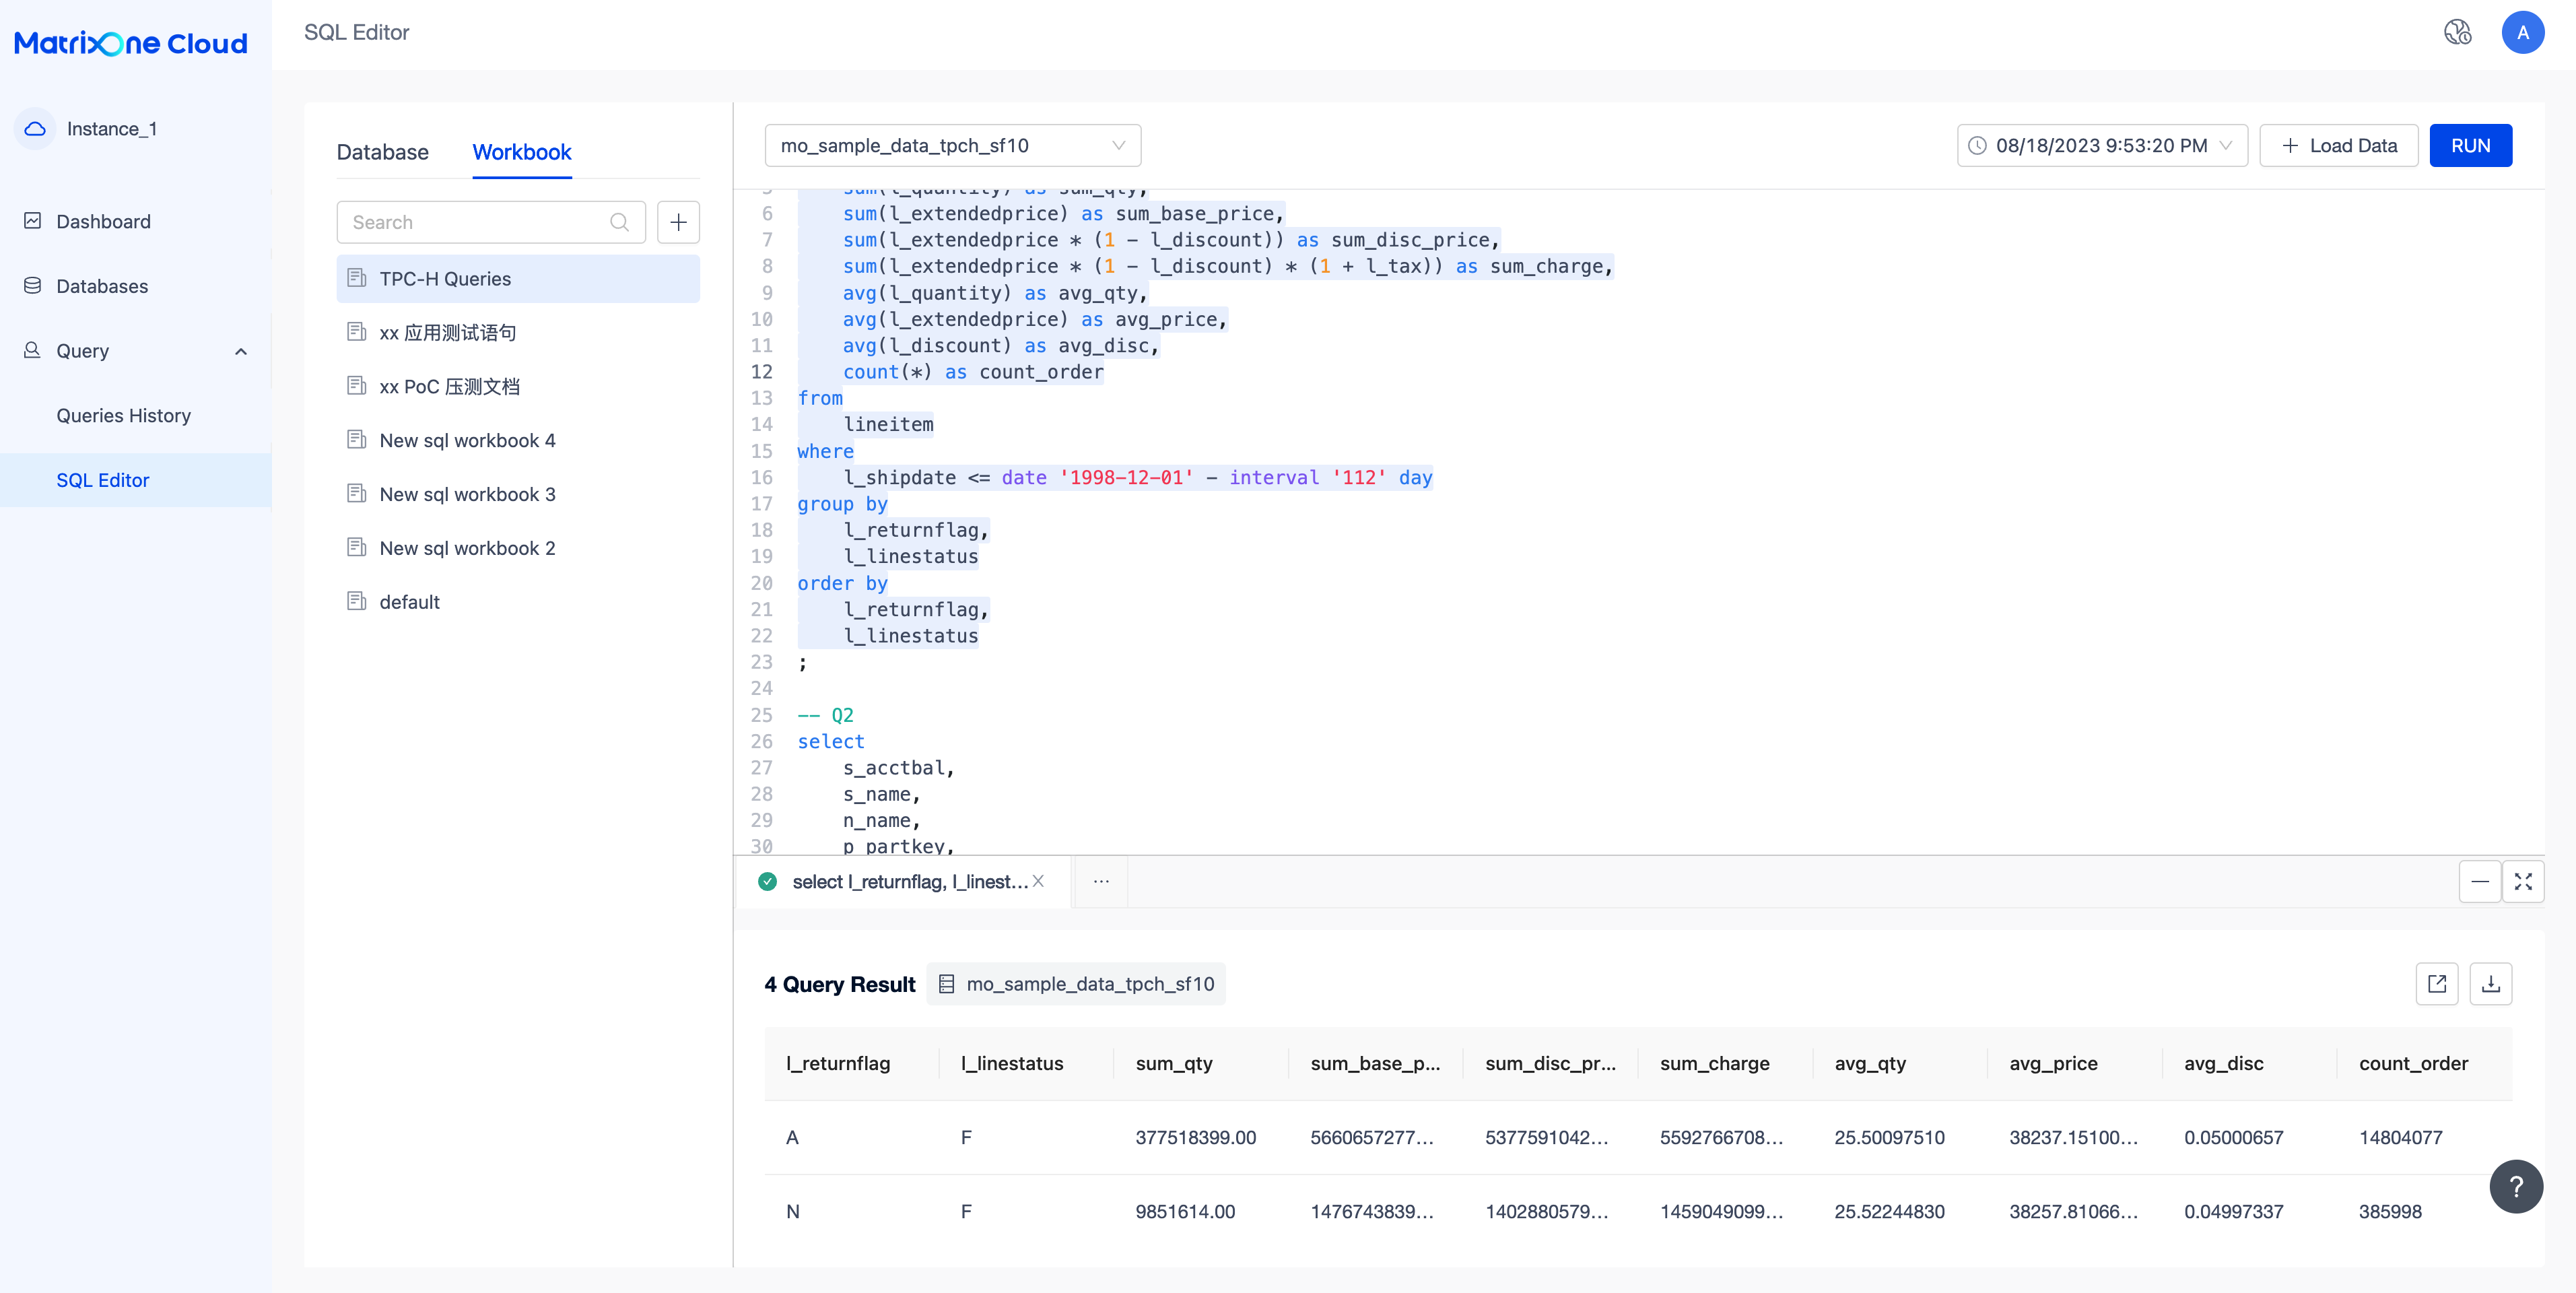Place cursor on line 12 count(*)
The width and height of the screenshot is (2576, 1293).
(x=973, y=372)
